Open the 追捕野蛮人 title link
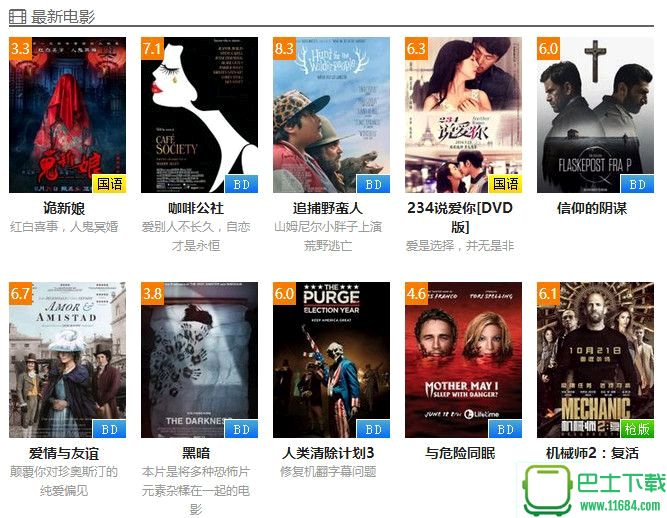 (x=328, y=208)
